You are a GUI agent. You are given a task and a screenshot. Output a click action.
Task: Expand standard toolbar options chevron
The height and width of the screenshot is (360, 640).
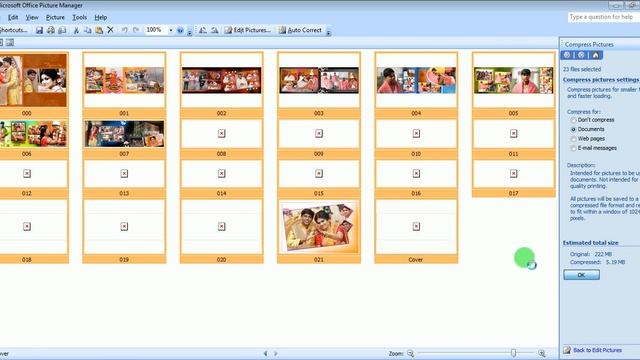(x=189, y=32)
